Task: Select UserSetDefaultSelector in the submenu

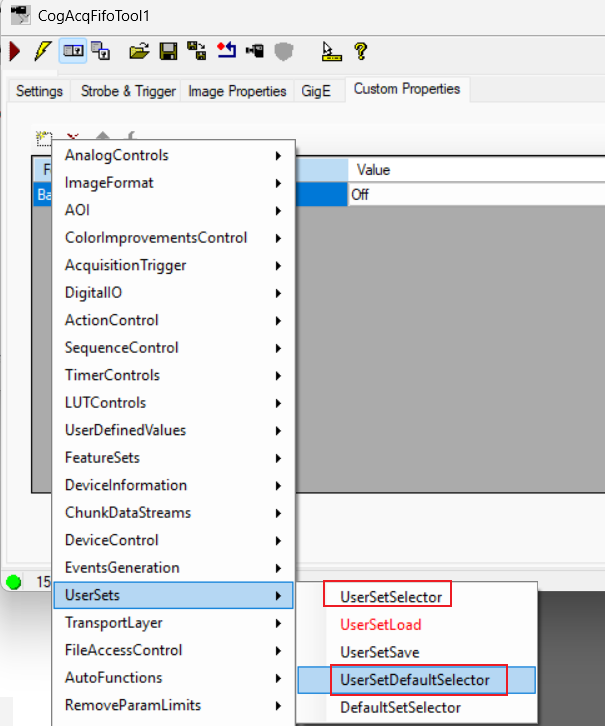Action: coord(416,680)
